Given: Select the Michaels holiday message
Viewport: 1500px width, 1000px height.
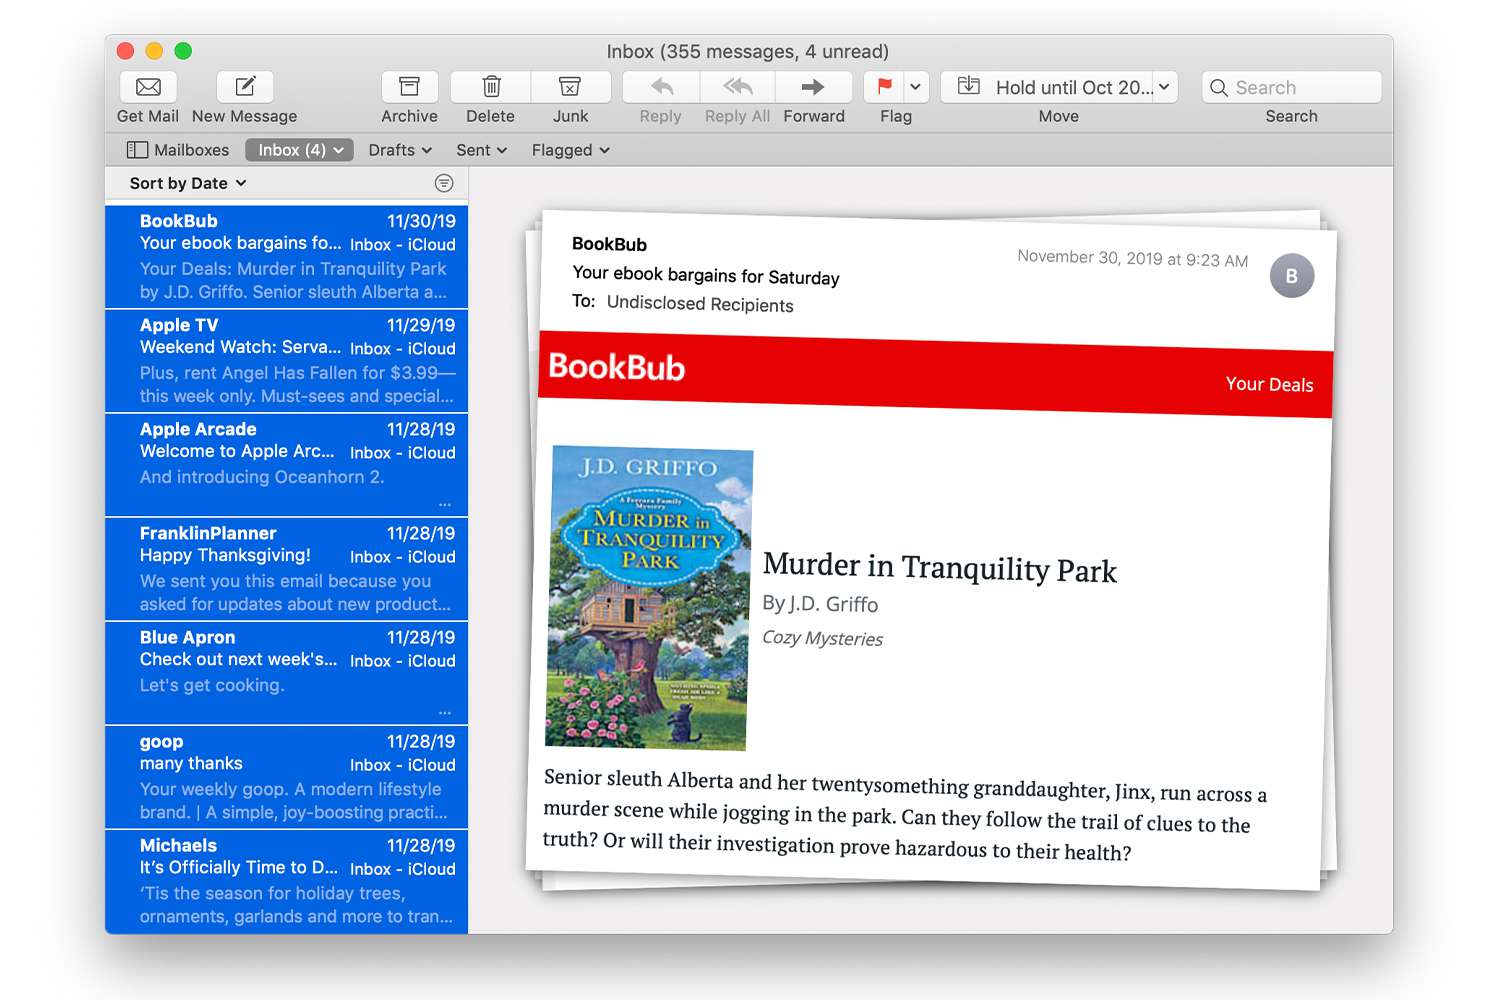Looking at the screenshot, I should pyautogui.click(x=286, y=881).
